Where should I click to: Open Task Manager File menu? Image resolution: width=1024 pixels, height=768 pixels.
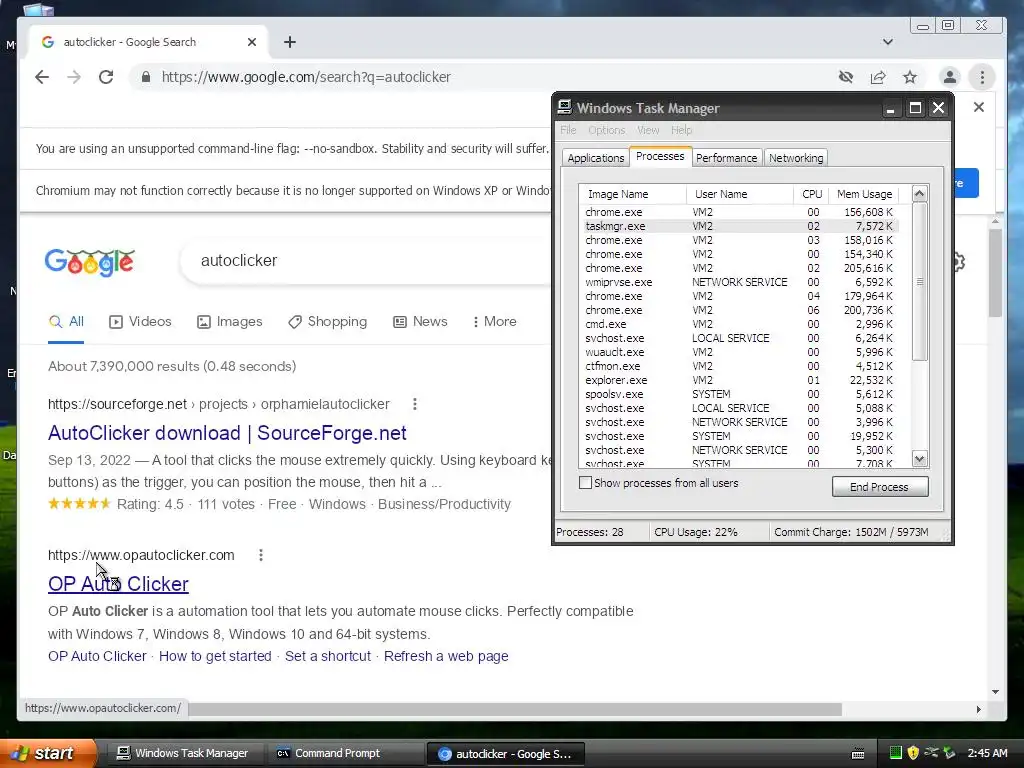tap(568, 130)
